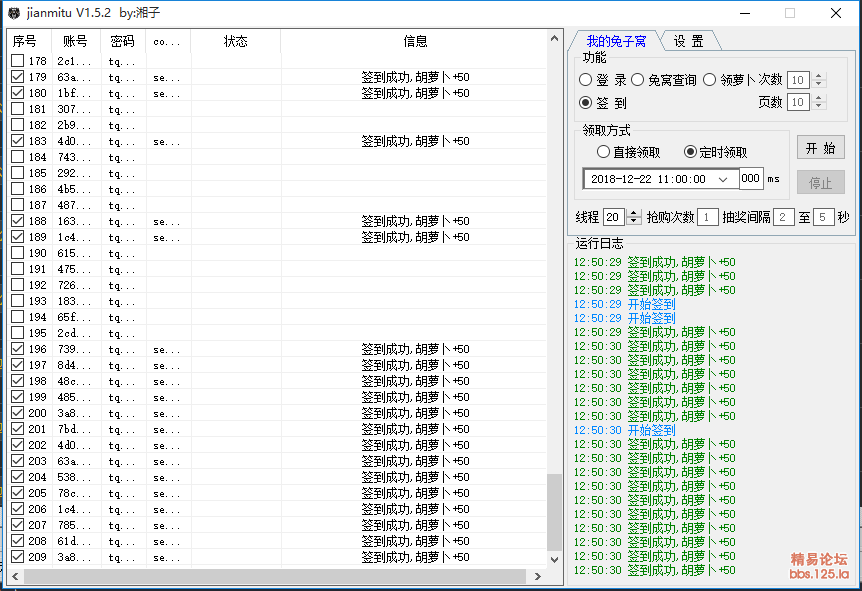This screenshot has width=862, height=591.
Task: Select the 兔窝查询 radio button
Action: coord(638,80)
